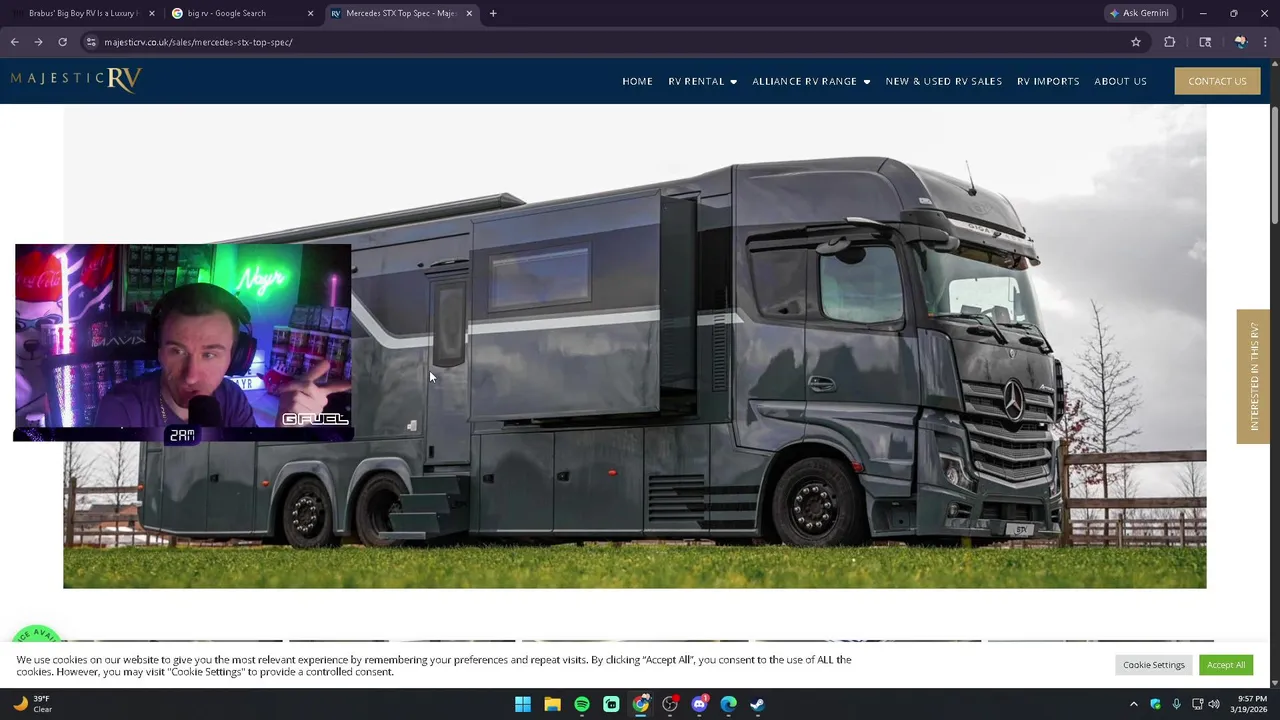
Task: Click the CONTACT US button
Action: (x=1217, y=81)
